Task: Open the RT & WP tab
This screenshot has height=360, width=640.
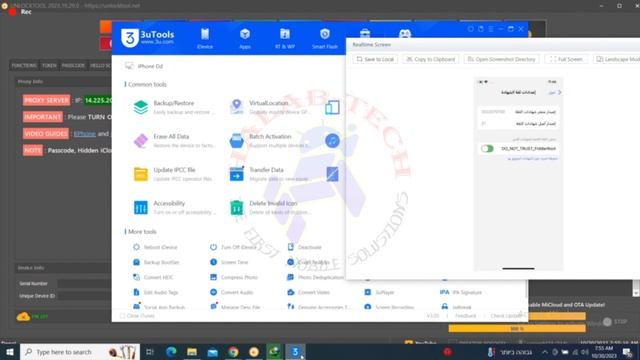Action: (284, 39)
